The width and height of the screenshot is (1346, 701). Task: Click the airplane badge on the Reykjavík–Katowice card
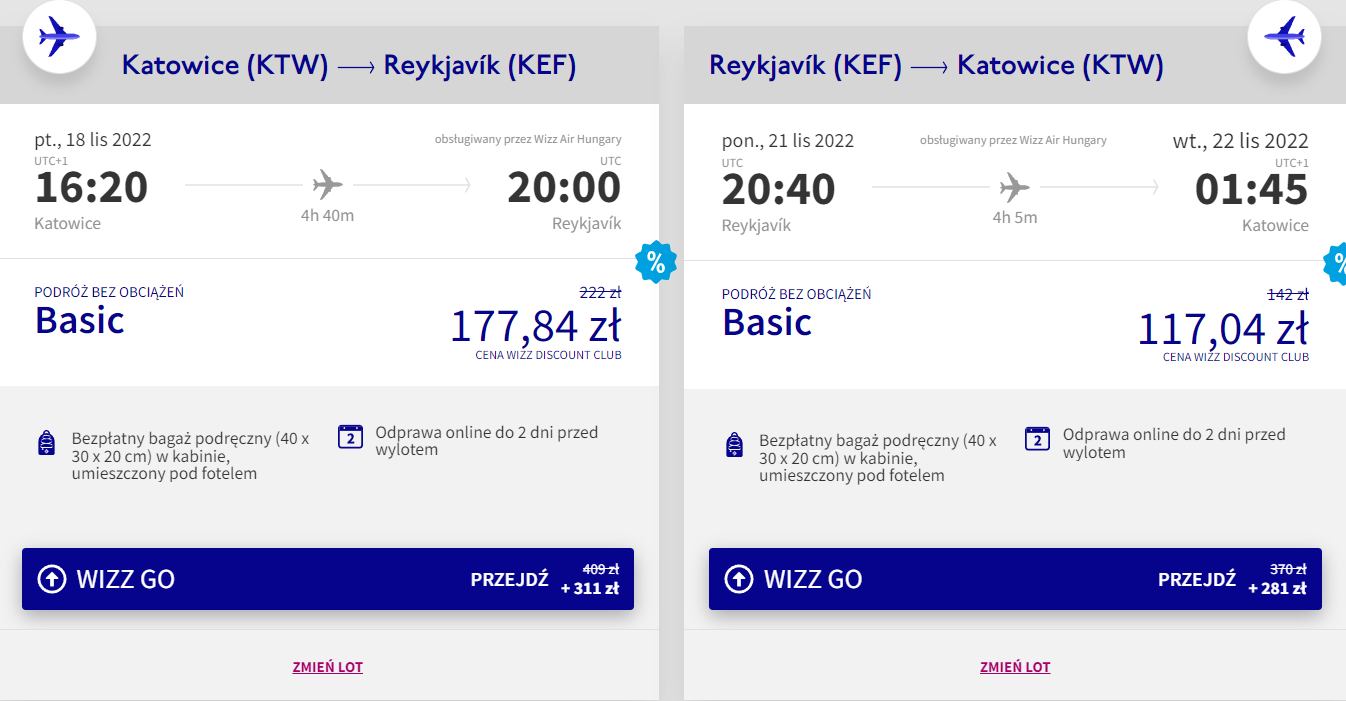pyautogui.click(x=1285, y=38)
